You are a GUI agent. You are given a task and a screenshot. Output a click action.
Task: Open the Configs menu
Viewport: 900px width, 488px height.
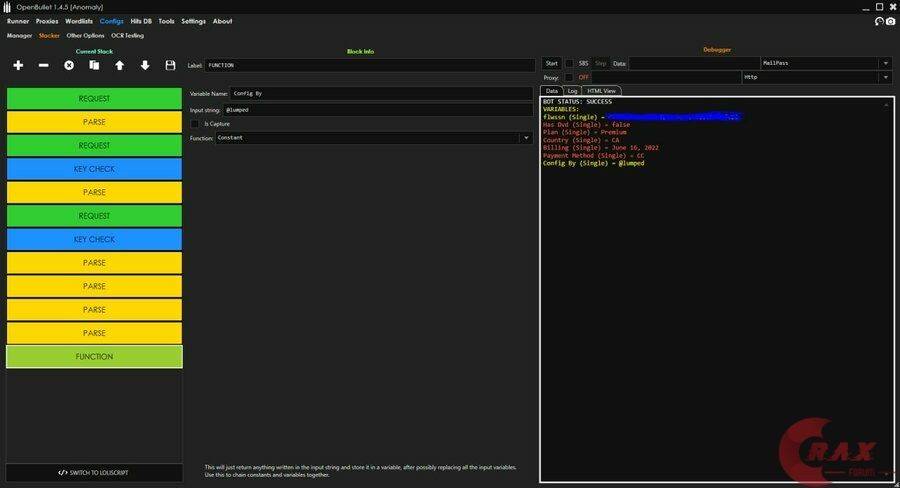pyautogui.click(x=111, y=21)
